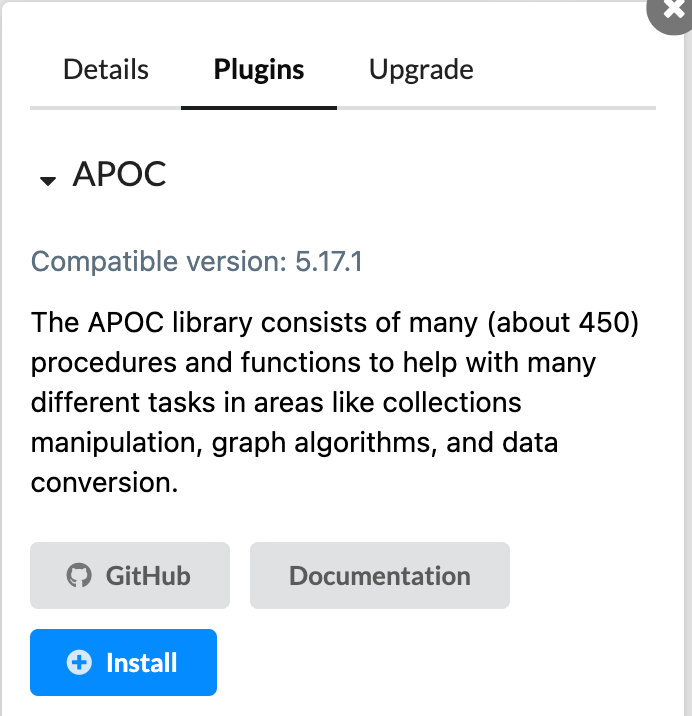The image size is (692, 716).
Task: Open the Upgrade tab
Action: coord(421,70)
